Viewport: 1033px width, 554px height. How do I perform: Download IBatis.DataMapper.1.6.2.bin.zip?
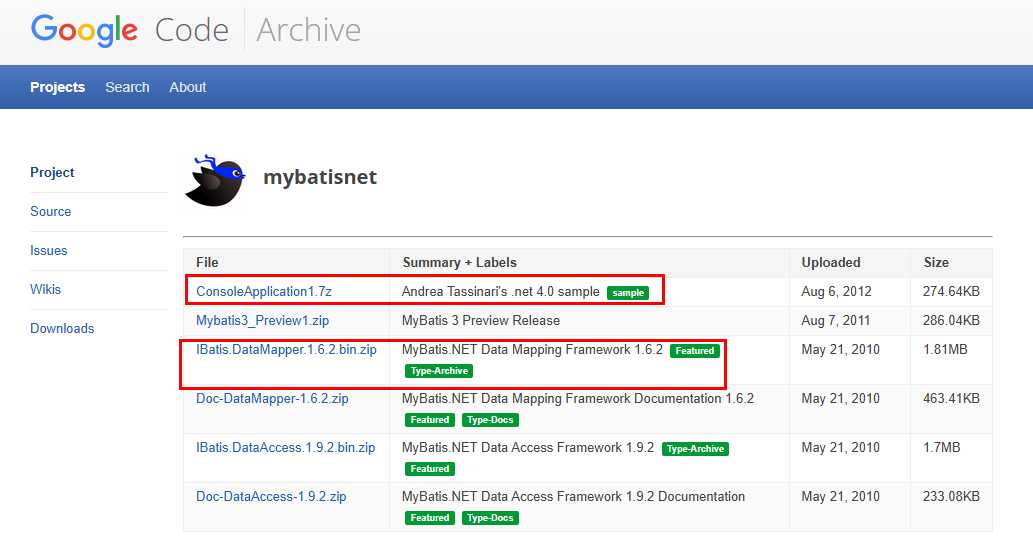pyautogui.click(x=286, y=349)
